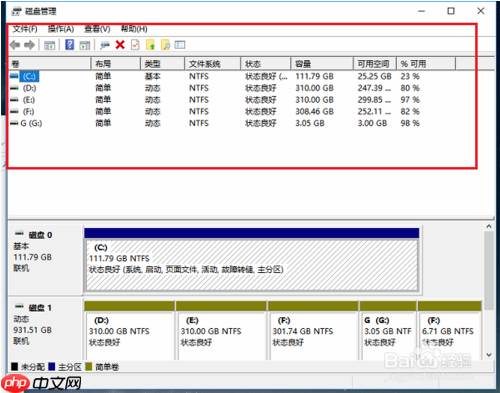Click the settings list view icon
Viewport: 500px width, 393px height.
[x=180, y=45]
